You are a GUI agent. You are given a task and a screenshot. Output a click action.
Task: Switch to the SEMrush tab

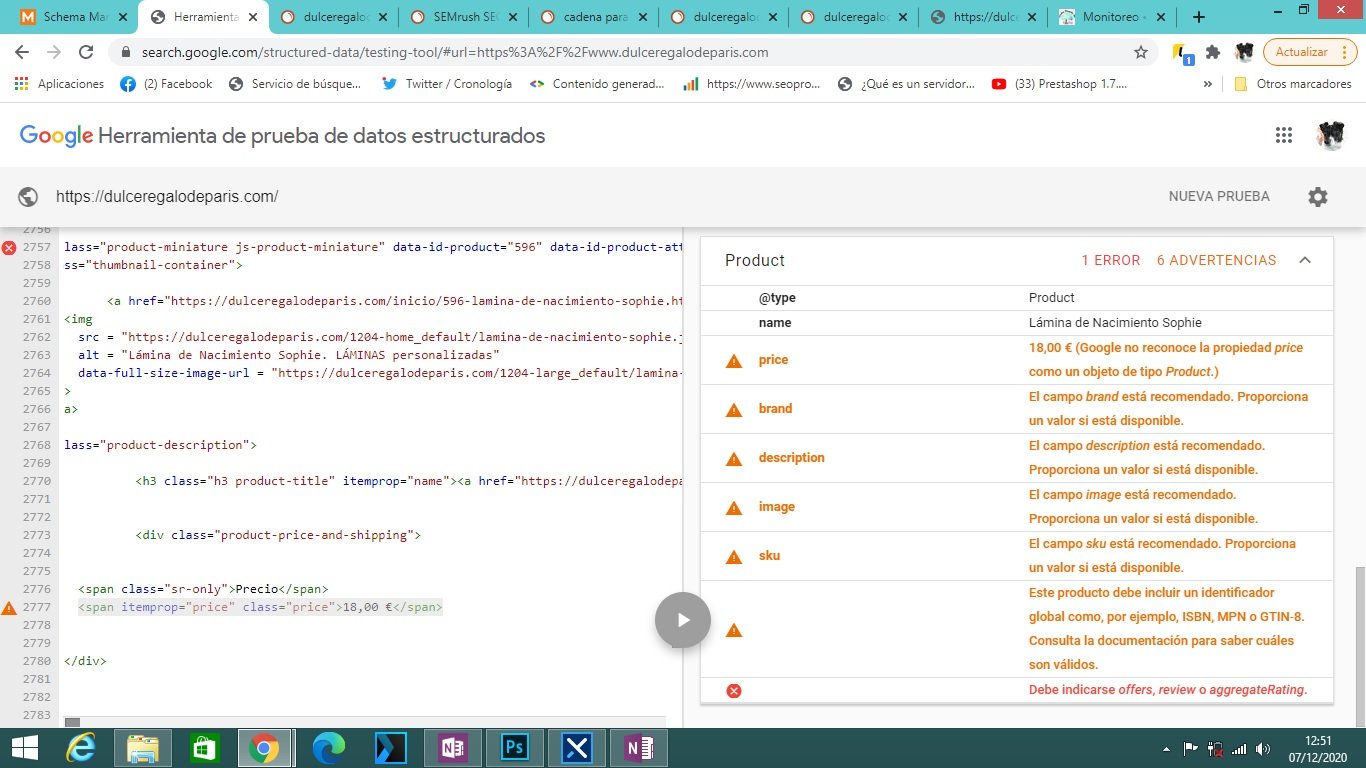pyautogui.click(x=463, y=17)
